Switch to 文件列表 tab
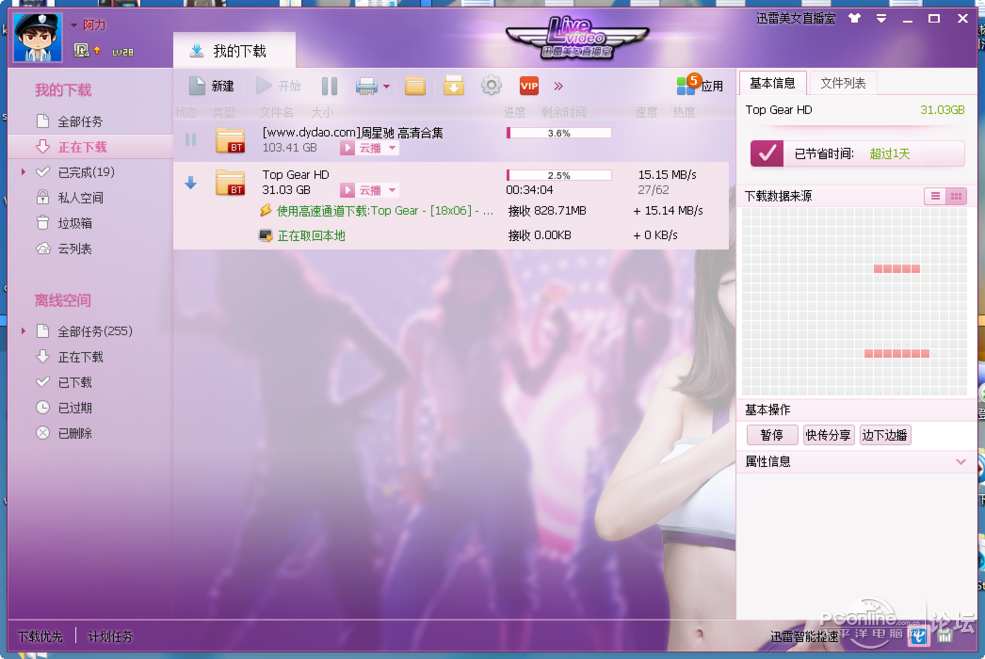 click(842, 83)
